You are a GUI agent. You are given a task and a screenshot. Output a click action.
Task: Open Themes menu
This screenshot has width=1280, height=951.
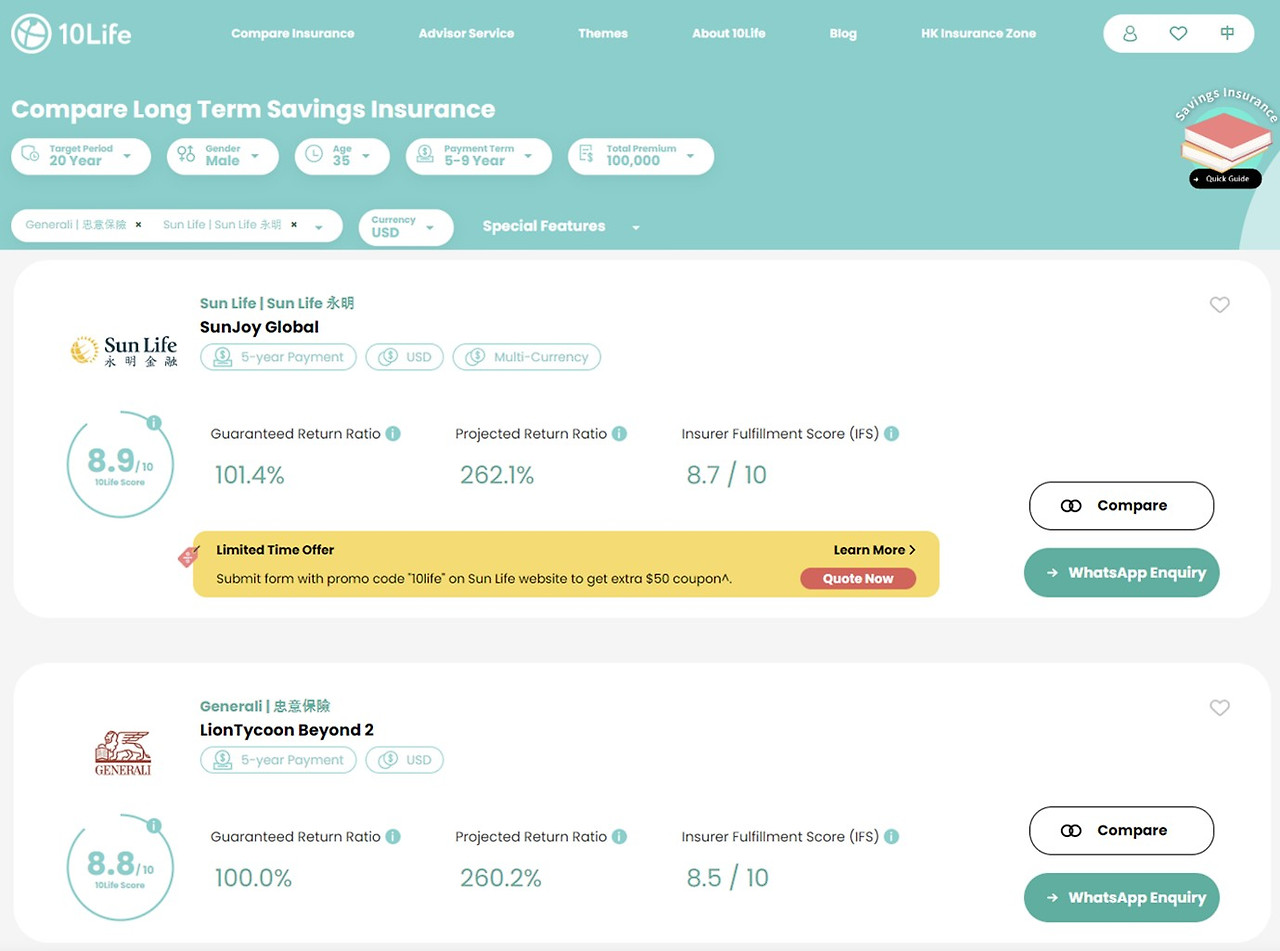pos(603,33)
